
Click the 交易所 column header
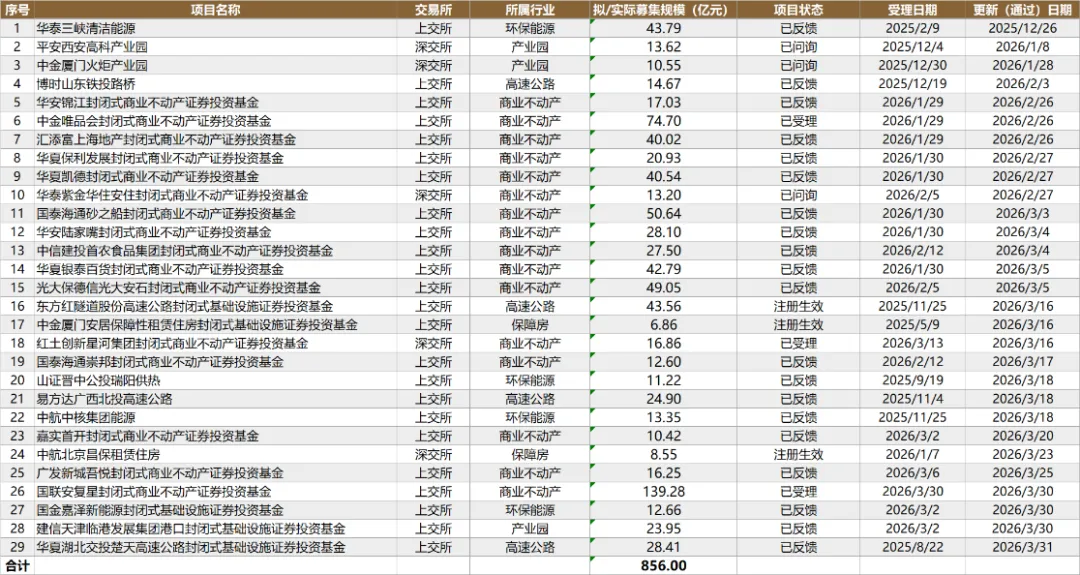pos(433,10)
